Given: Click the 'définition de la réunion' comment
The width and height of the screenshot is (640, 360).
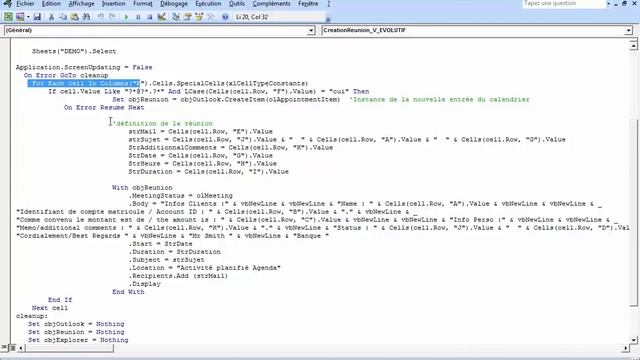Looking at the screenshot, I should (x=163, y=123).
